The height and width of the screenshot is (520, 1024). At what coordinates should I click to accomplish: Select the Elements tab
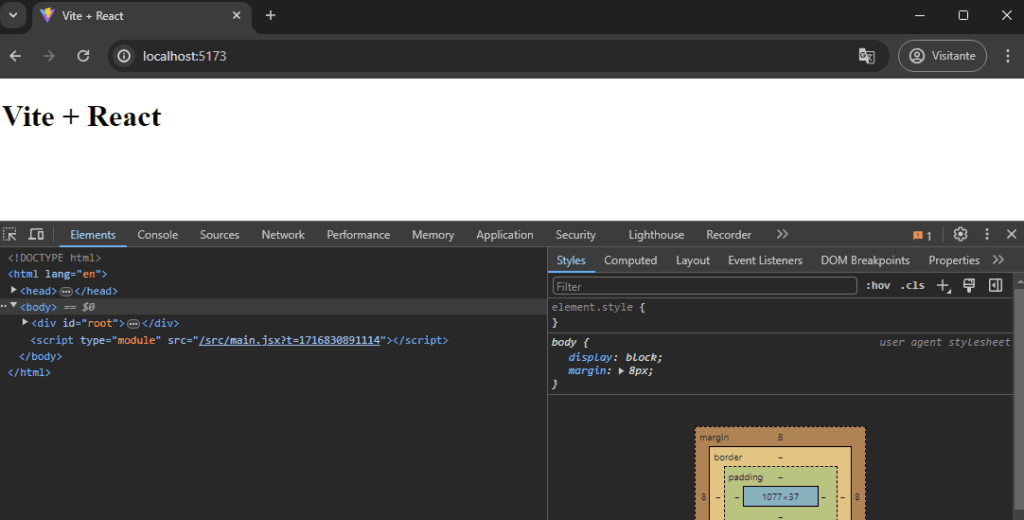pyautogui.click(x=93, y=235)
